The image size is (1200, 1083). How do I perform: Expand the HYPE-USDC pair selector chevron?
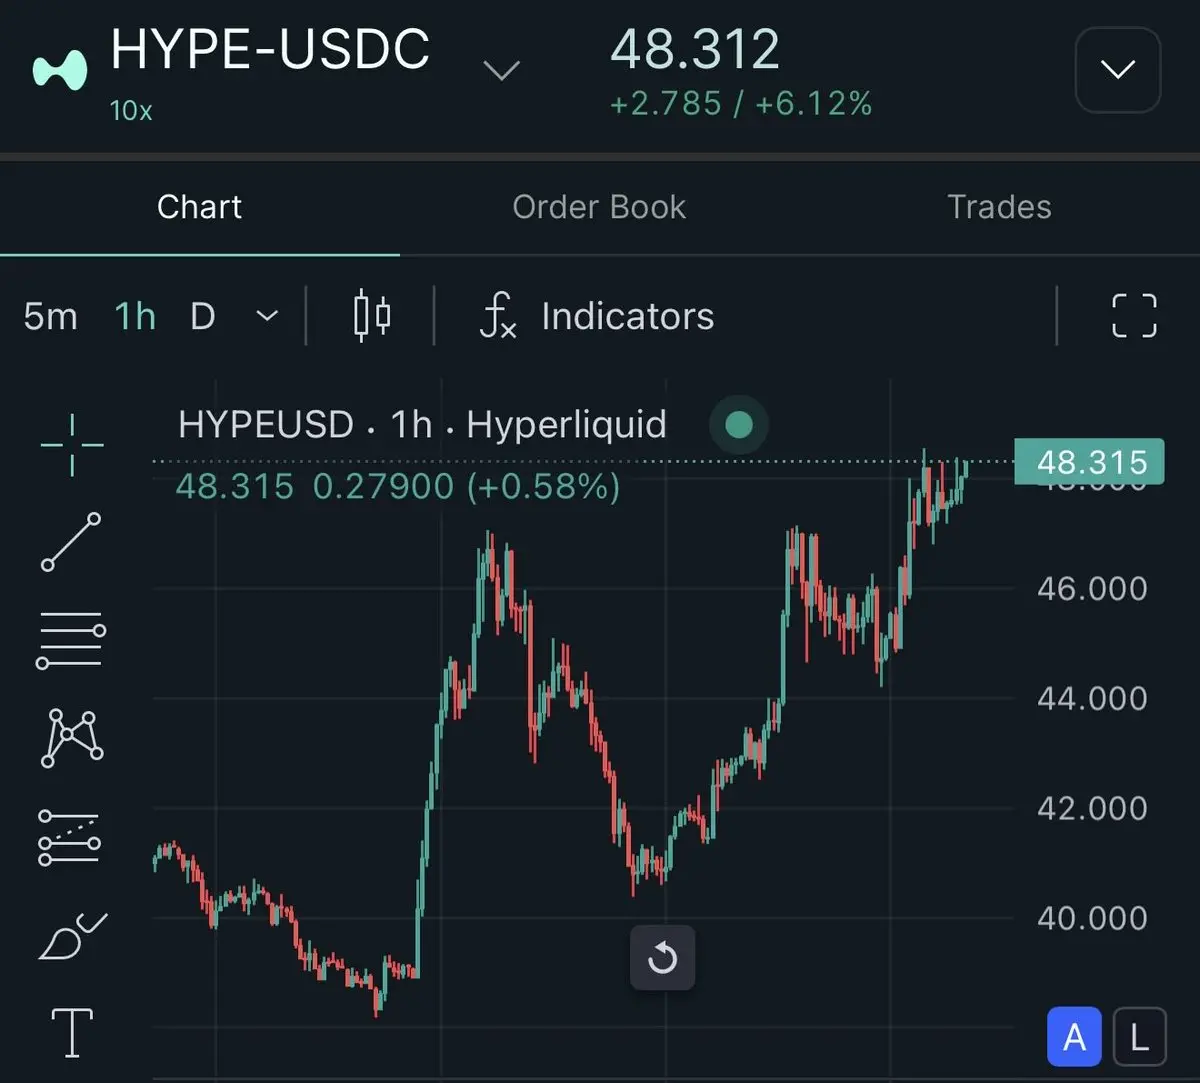[501, 70]
